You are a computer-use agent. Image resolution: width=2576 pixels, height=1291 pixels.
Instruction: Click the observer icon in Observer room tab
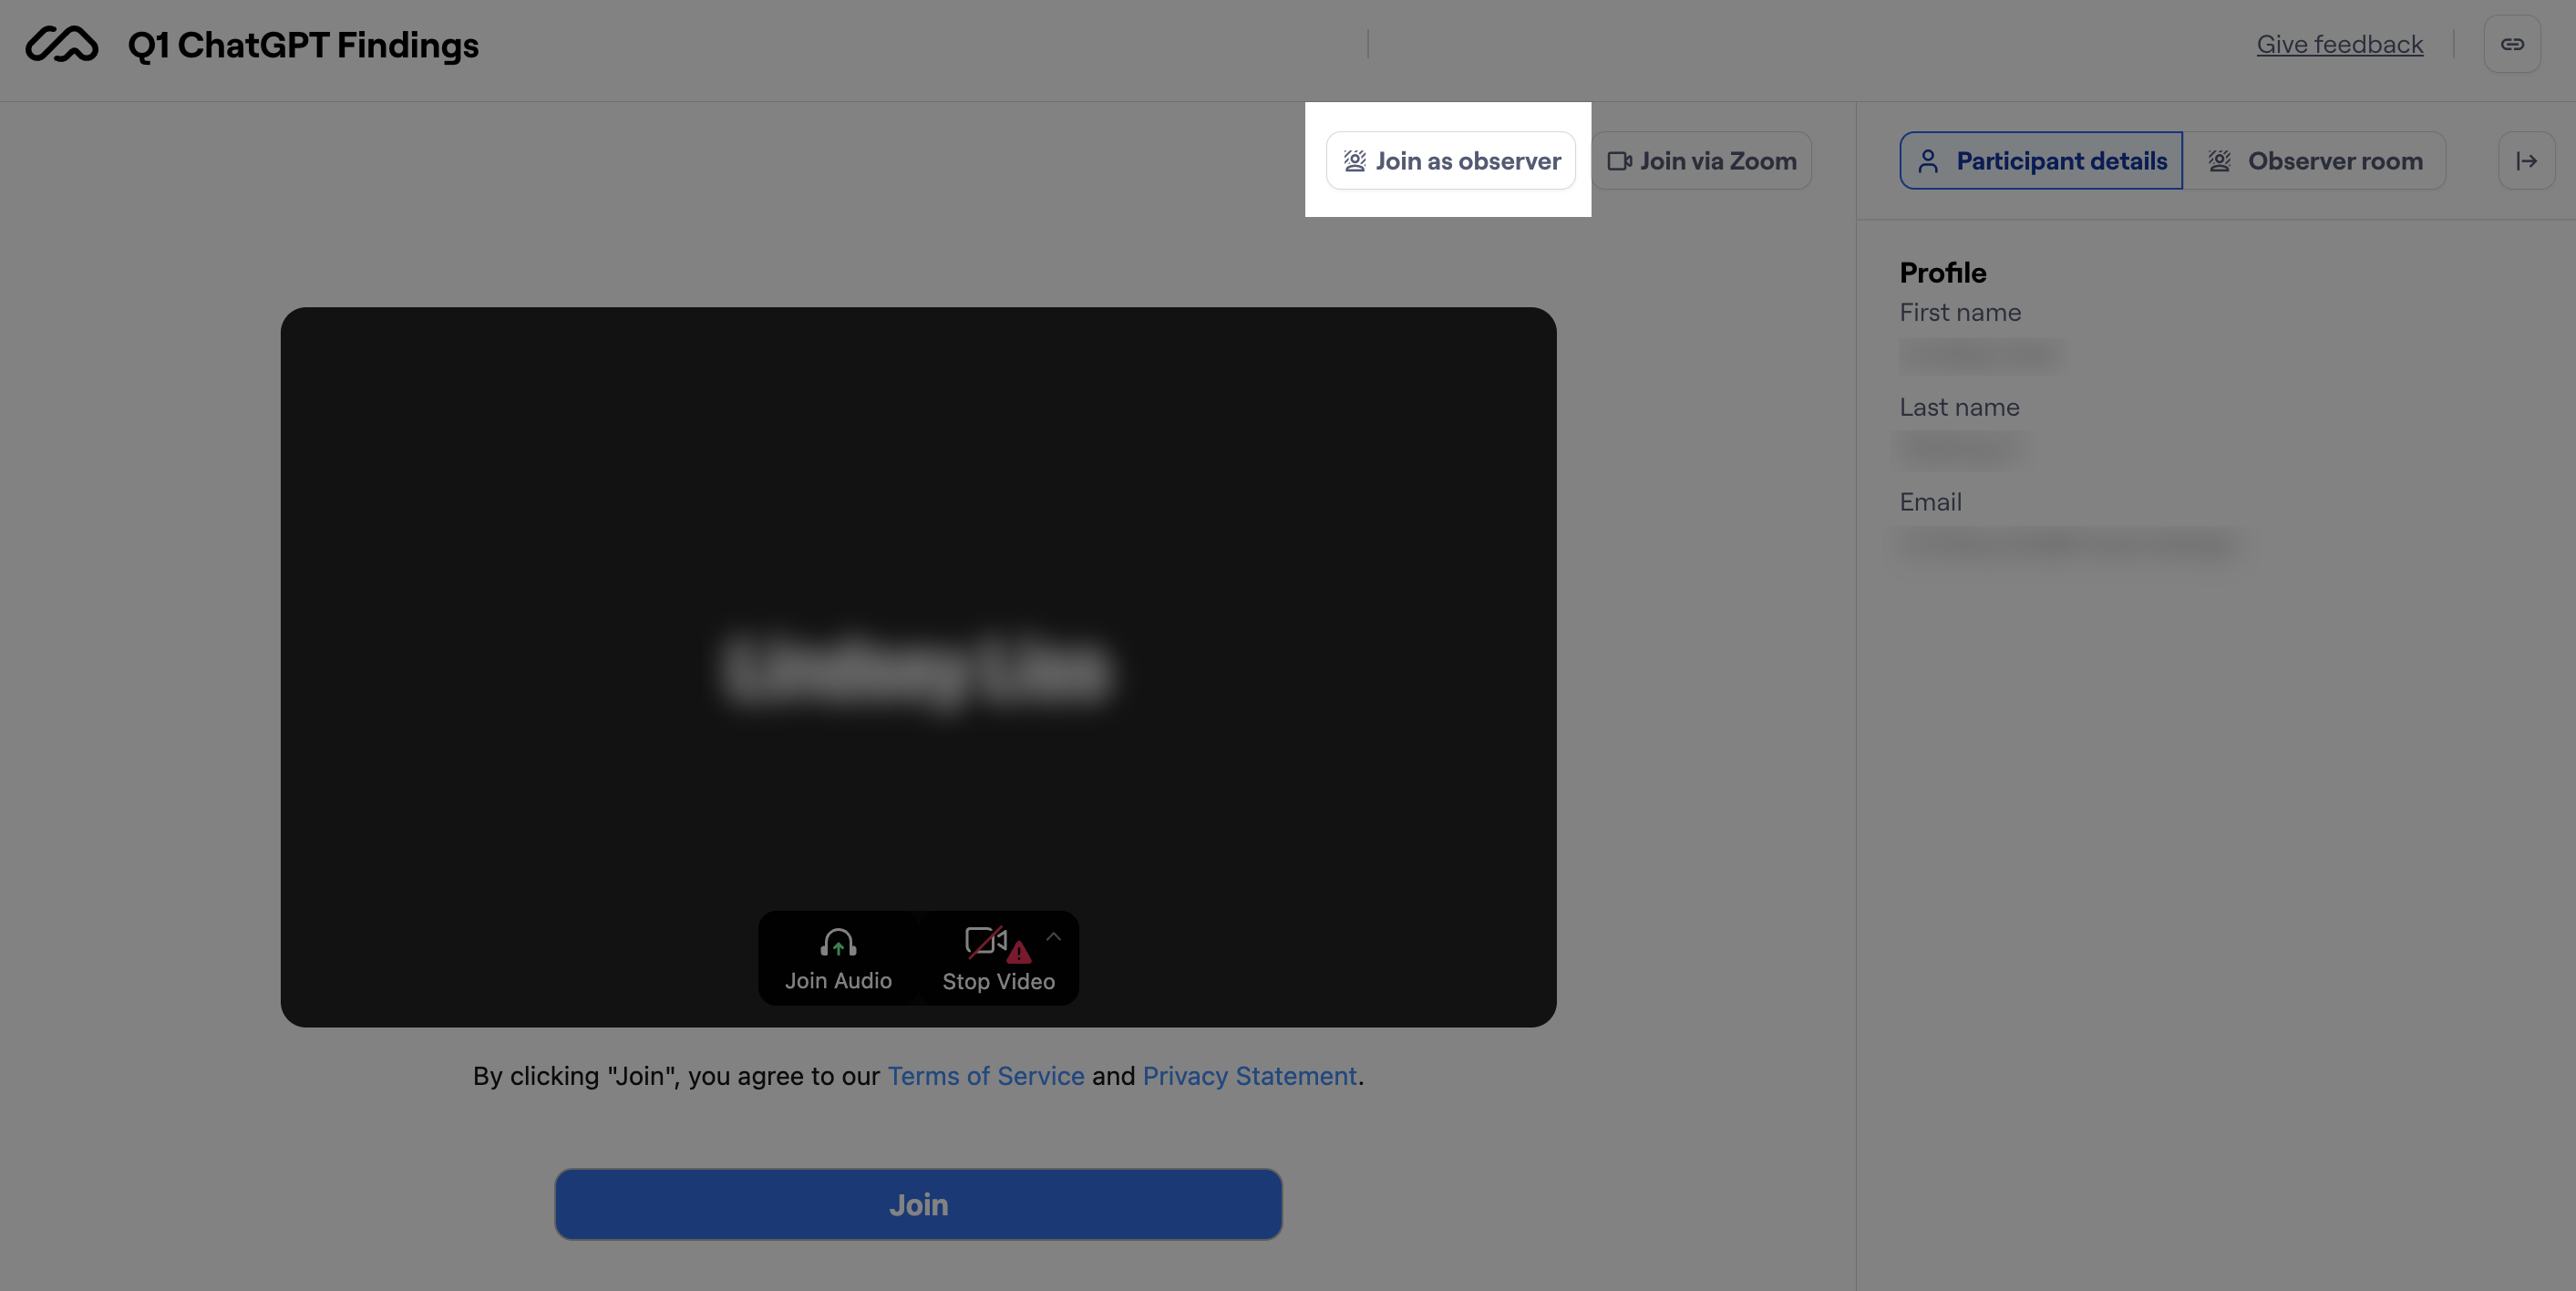coord(2219,161)
